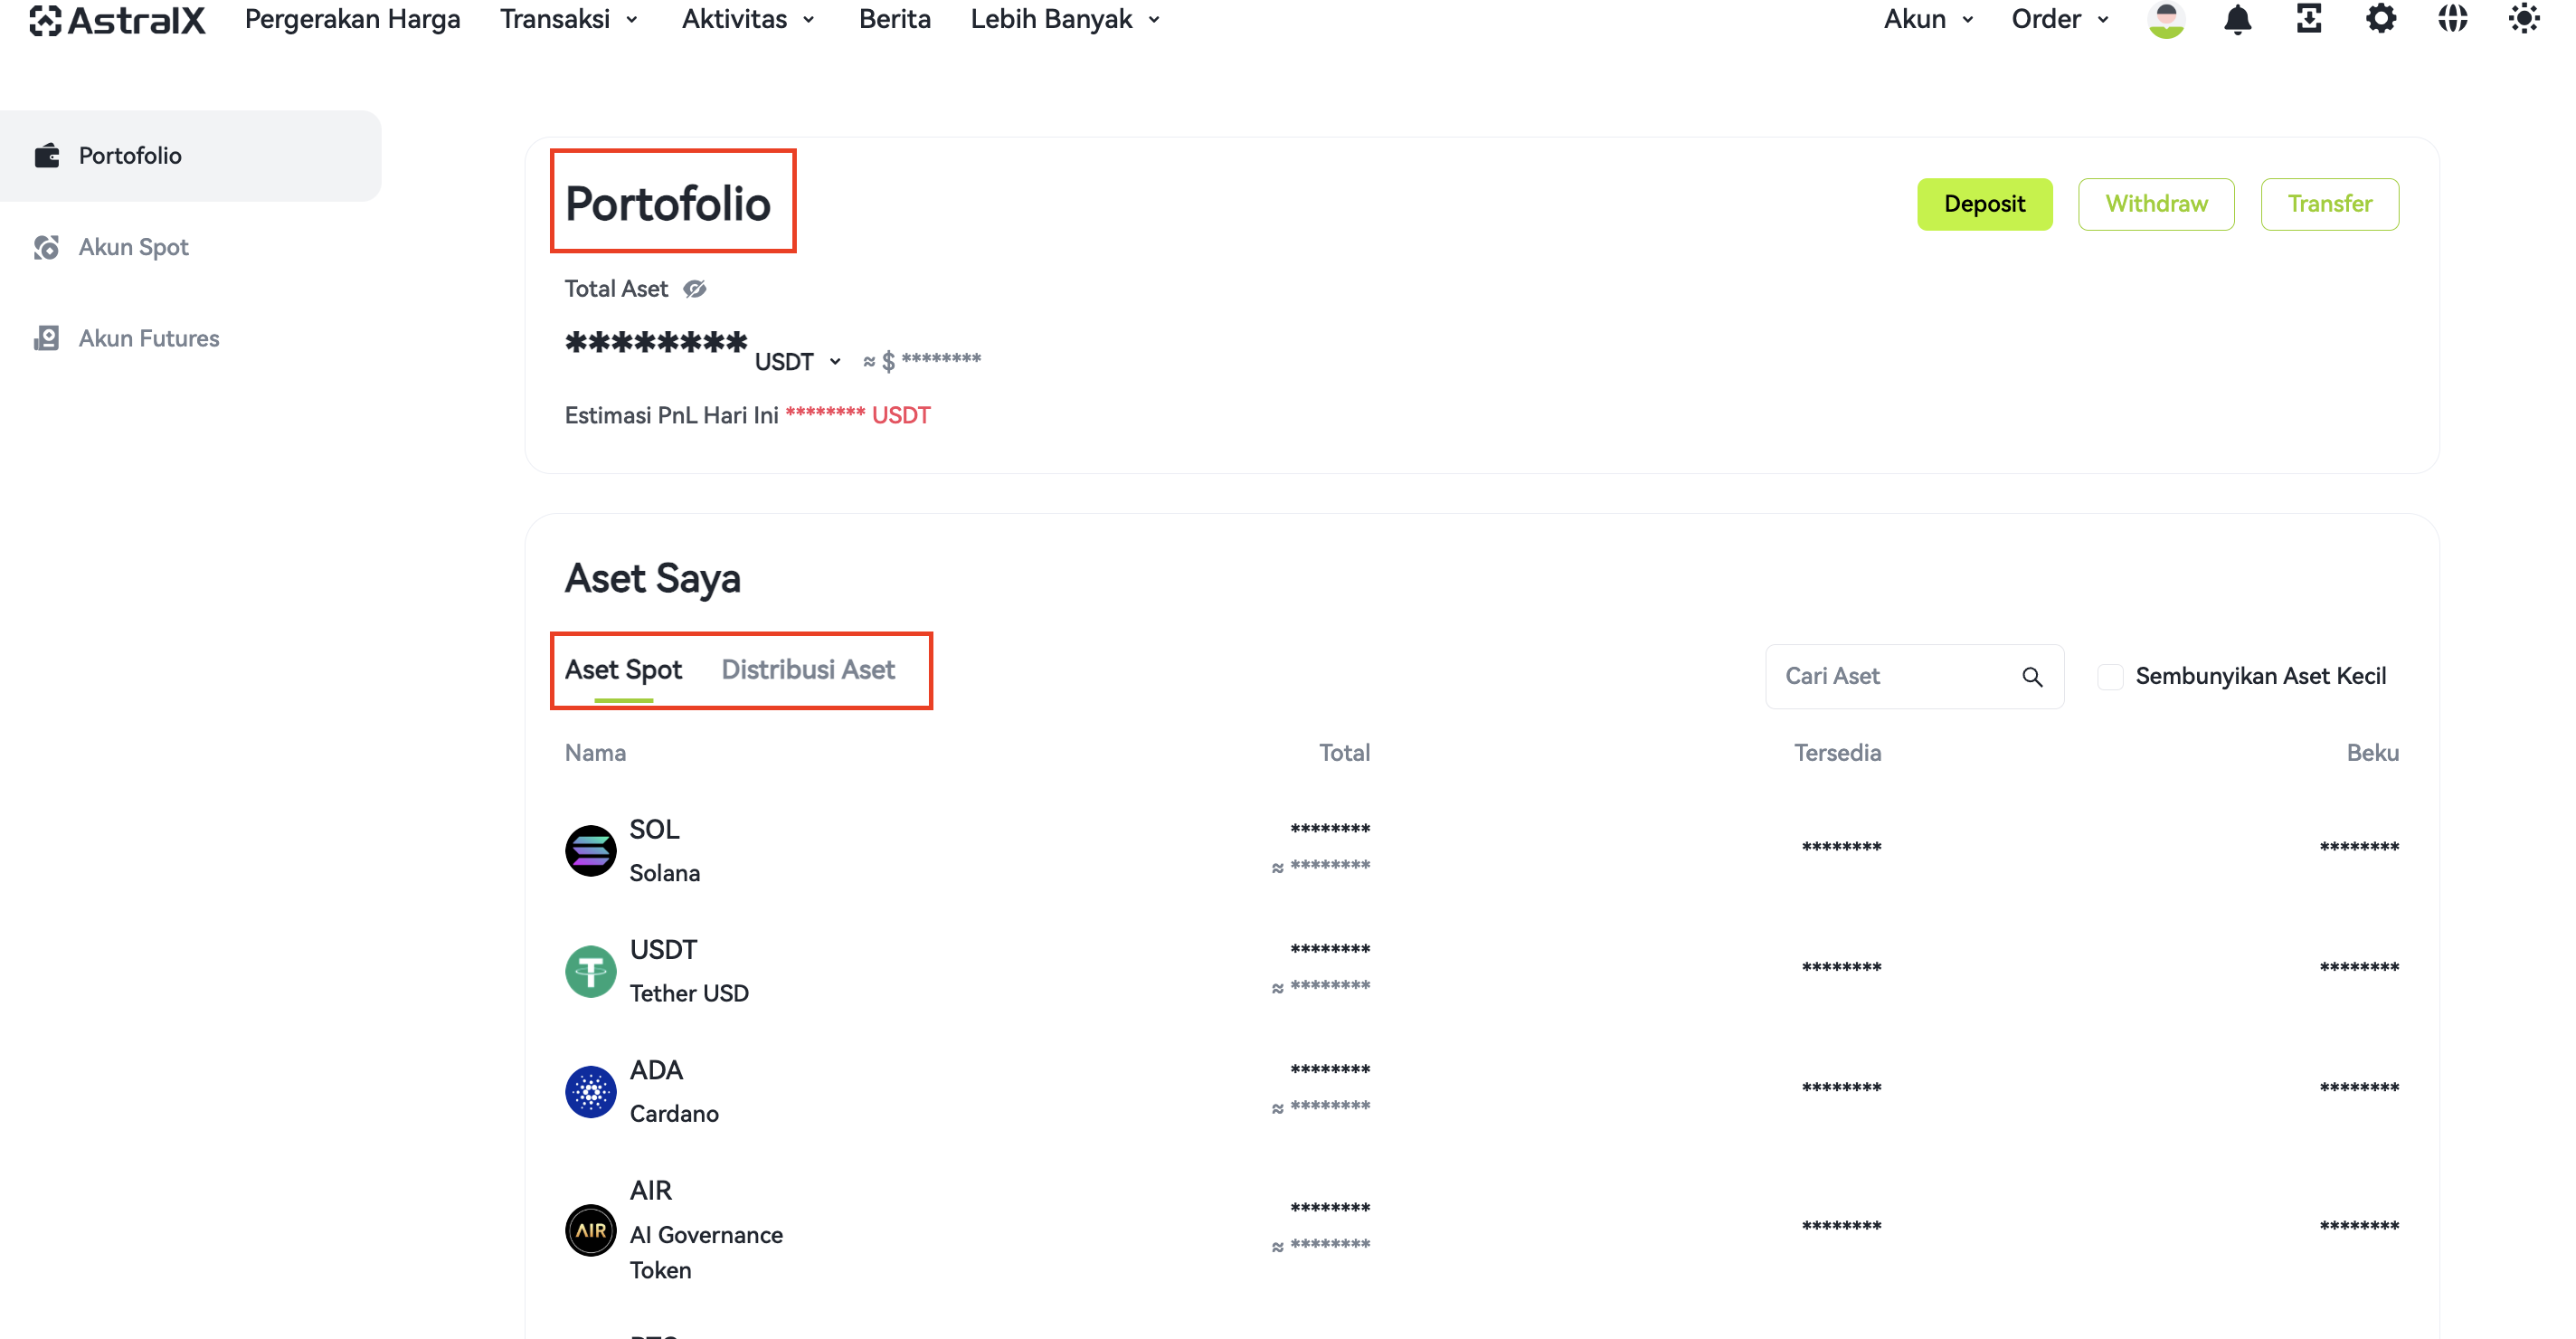Open the user avatar profile icon
Viewport: 2576px width, 1339px height.
tap(2166, 19)
